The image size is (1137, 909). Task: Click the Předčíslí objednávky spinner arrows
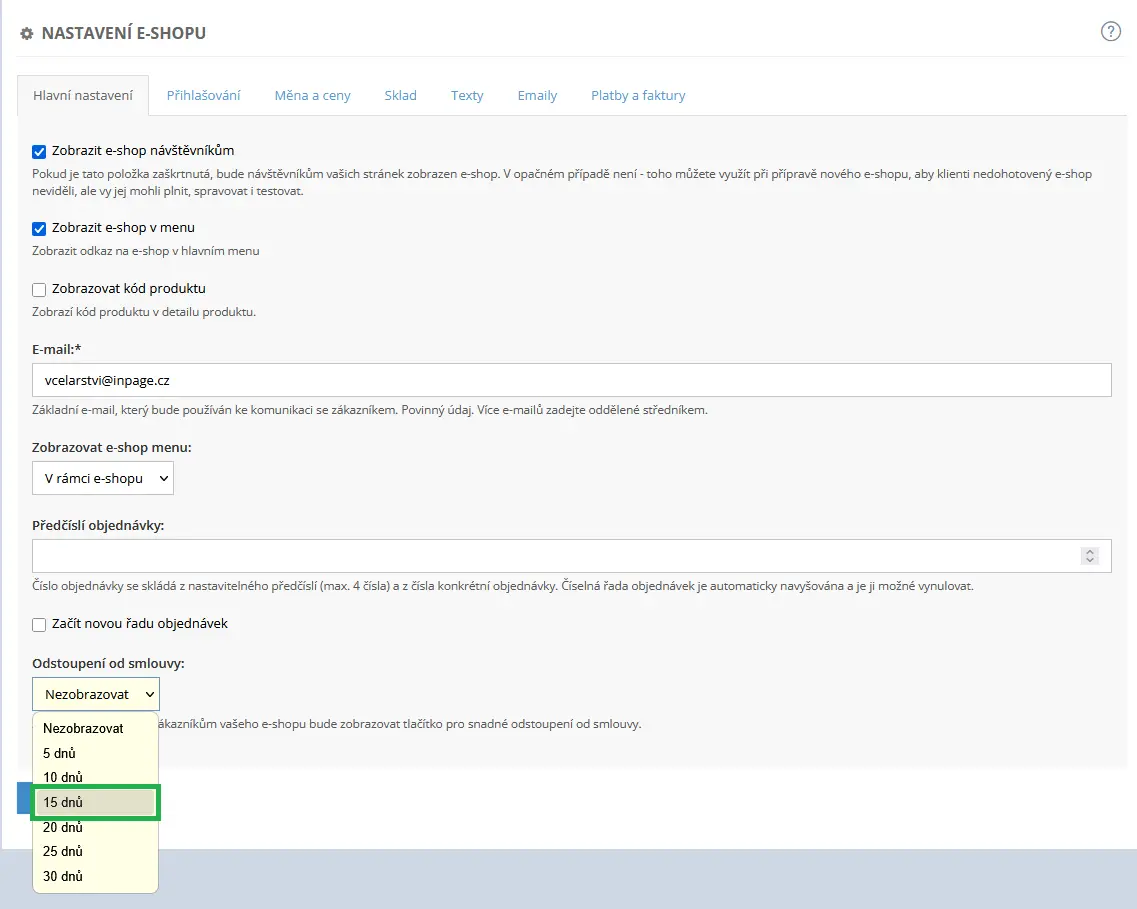click(1089, 556)
